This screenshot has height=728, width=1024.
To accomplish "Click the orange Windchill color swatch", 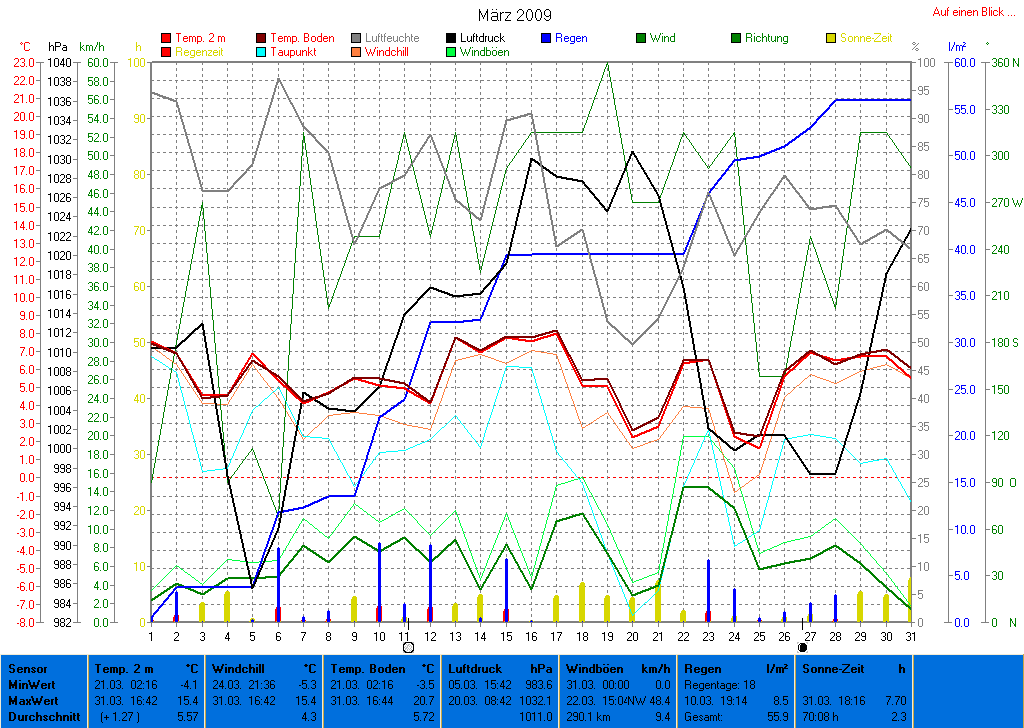I will [x=356, y=52].
